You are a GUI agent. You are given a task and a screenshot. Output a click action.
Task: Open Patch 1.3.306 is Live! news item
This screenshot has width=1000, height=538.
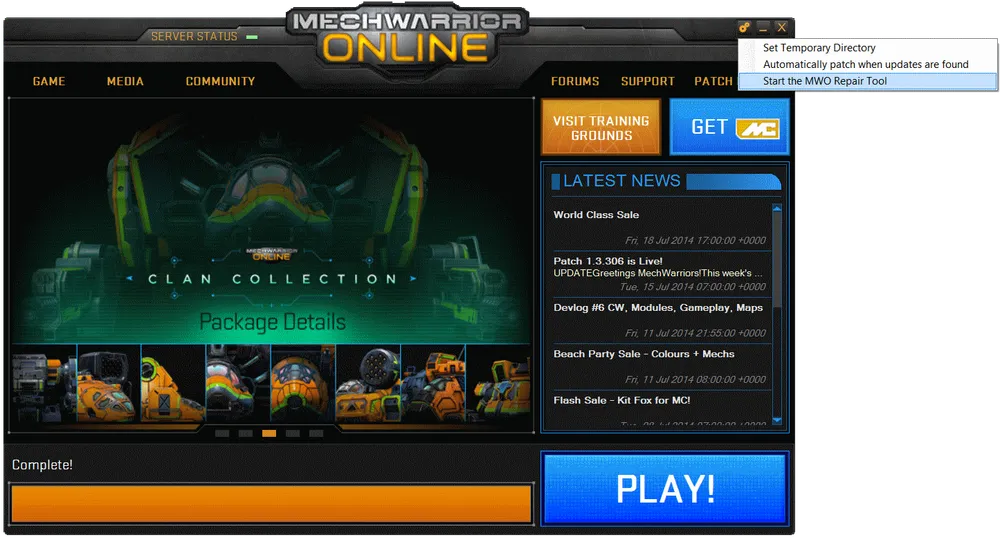click(662, 273)
